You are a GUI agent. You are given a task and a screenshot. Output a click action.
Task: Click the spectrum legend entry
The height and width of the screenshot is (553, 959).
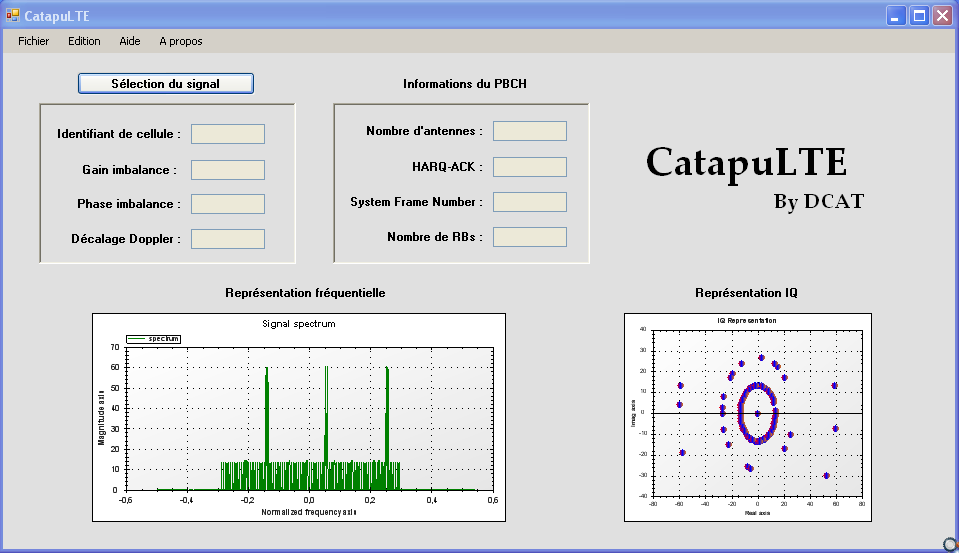154,339
